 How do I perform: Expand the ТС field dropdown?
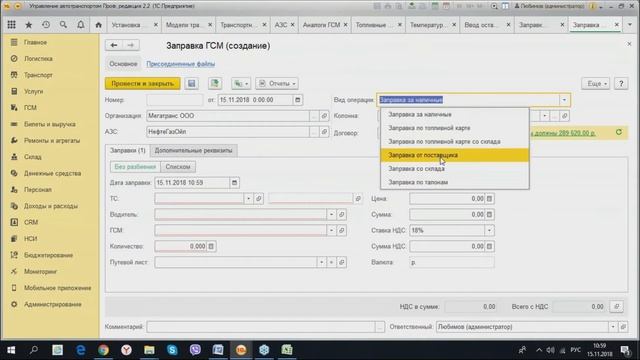tap(248, 199)
